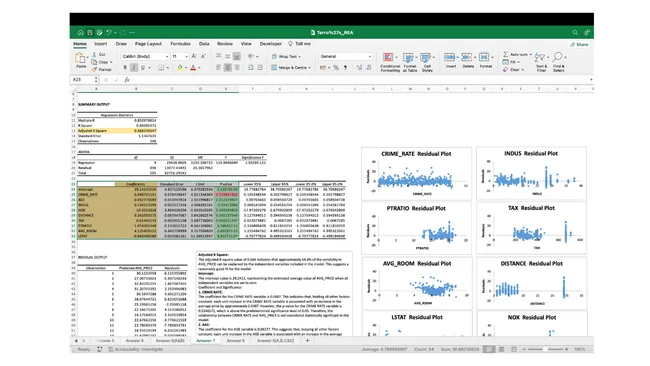This screenshot has height=366, width=650.
Task: Increase indent in the cell
Action: point(260,67)
